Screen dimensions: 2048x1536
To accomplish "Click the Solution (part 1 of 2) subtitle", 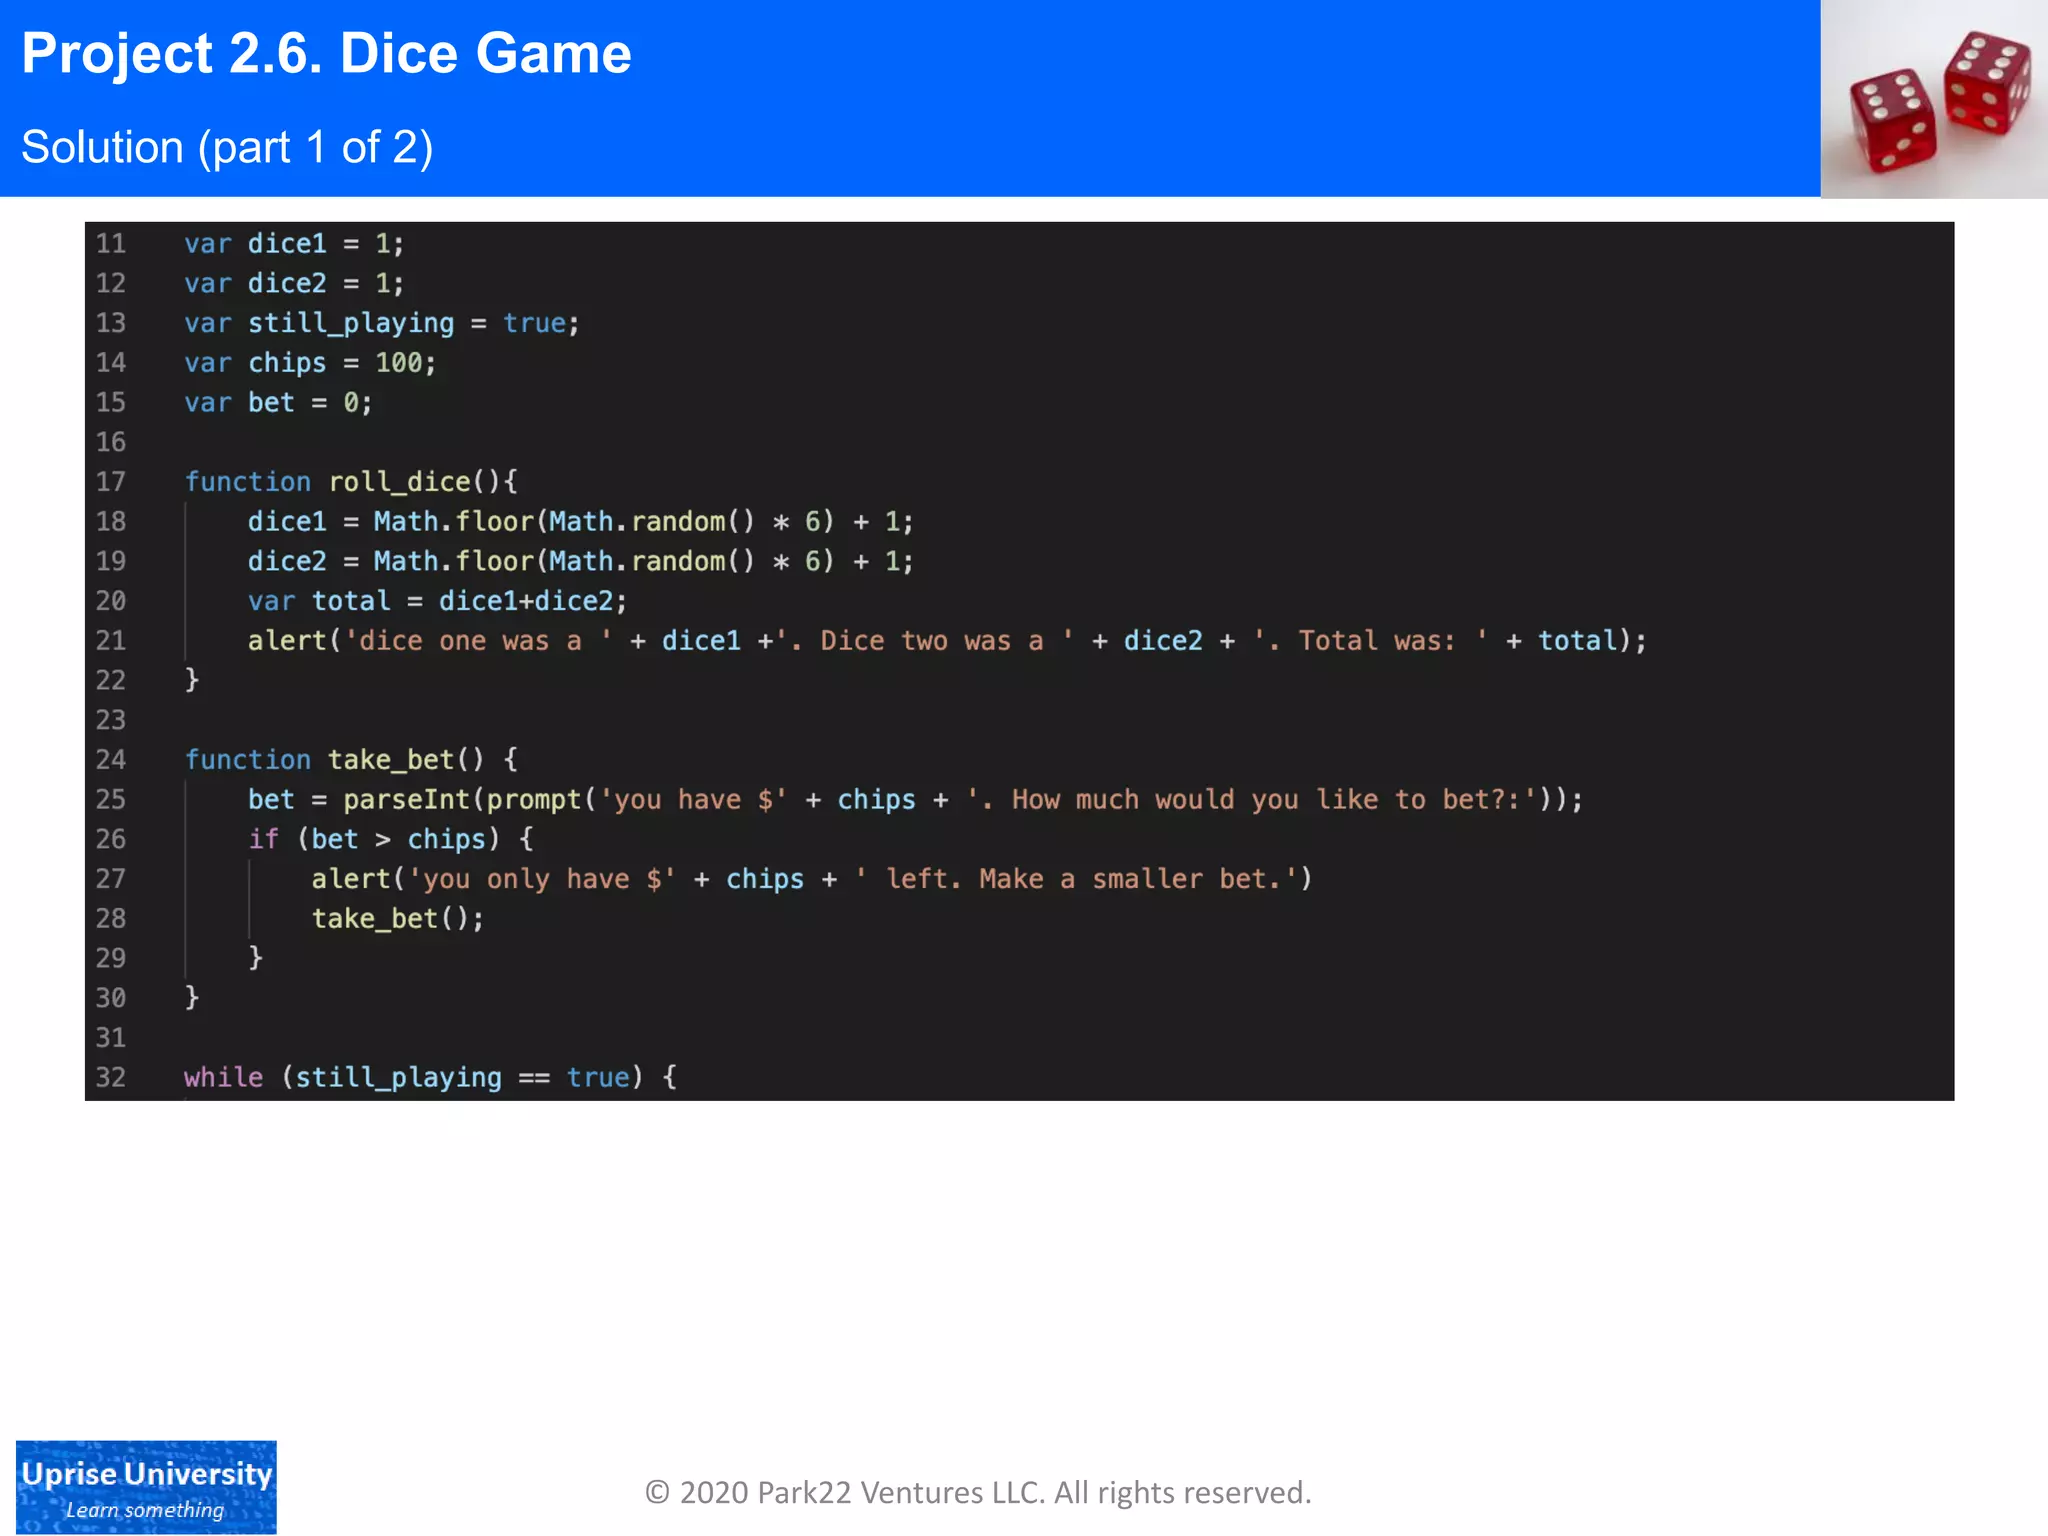I will pyautogui.click(x=227, y=147).
